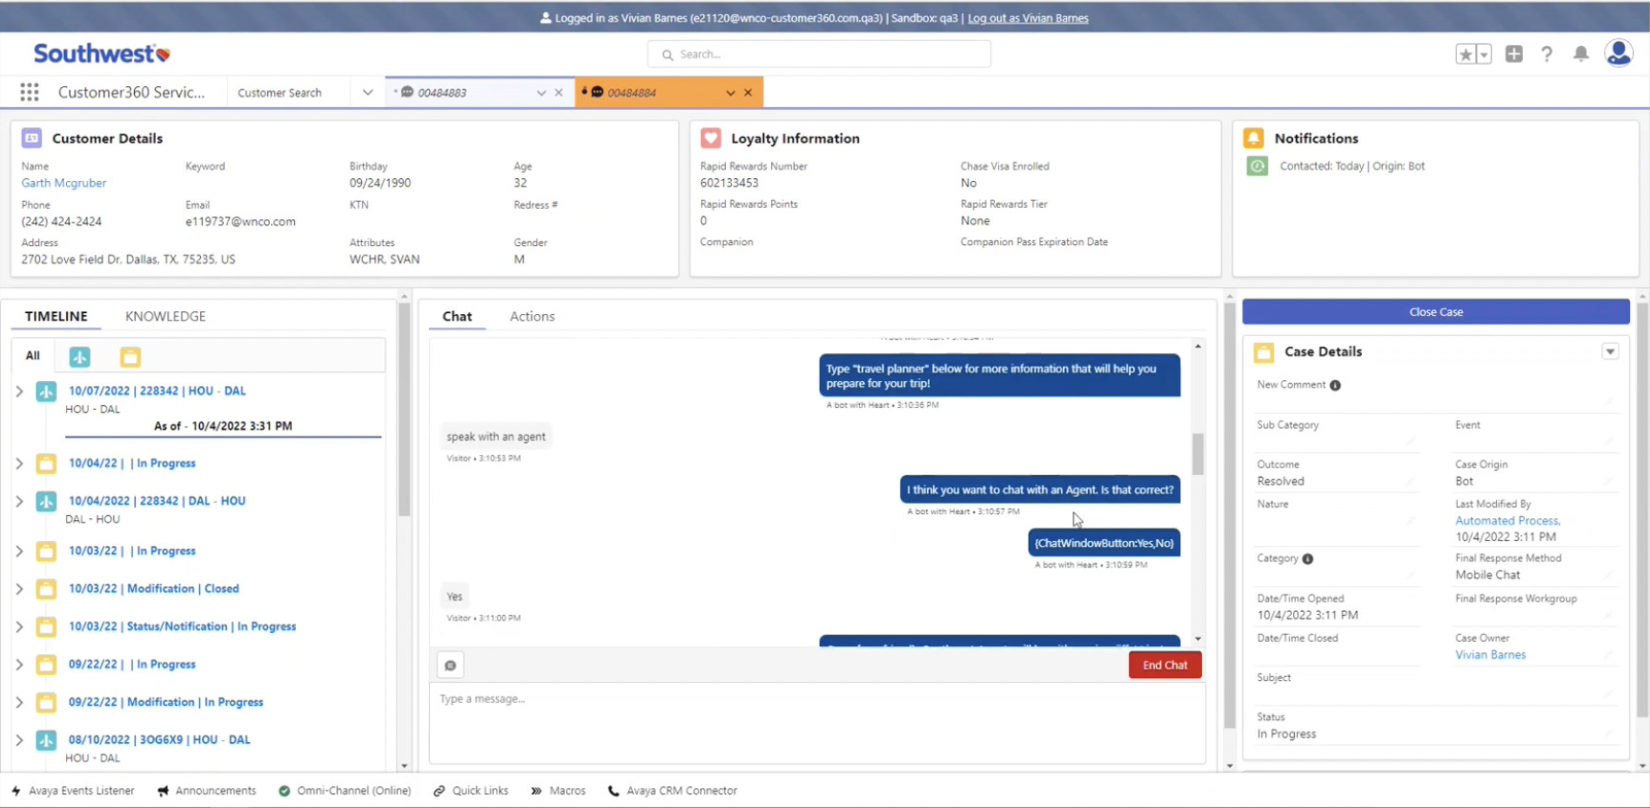Viewport: 1650px width, 808px height.
Task: Close the 00484884 tab
Action: tap(748, 93)
